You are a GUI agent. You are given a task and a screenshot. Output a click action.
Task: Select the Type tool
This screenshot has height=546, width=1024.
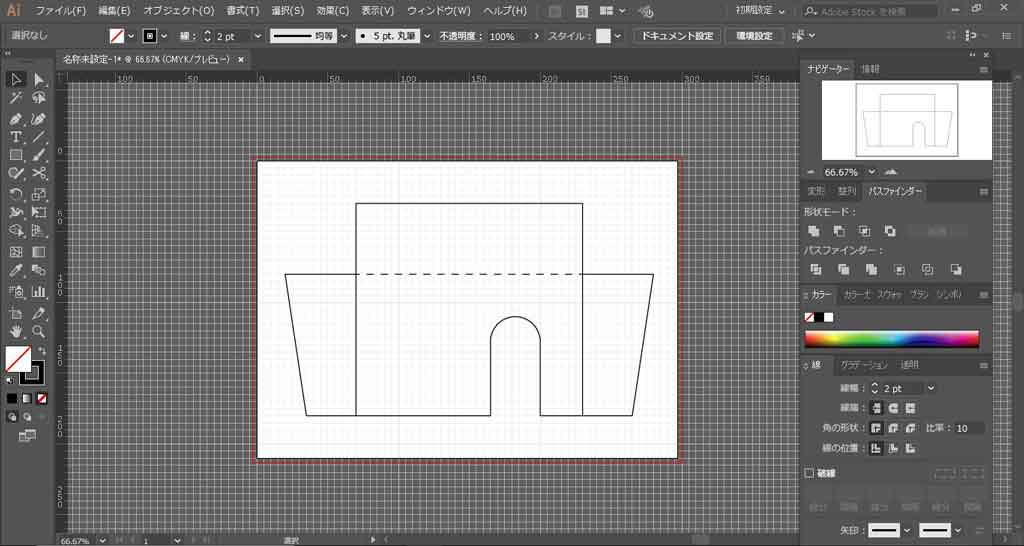coord(16,137)
